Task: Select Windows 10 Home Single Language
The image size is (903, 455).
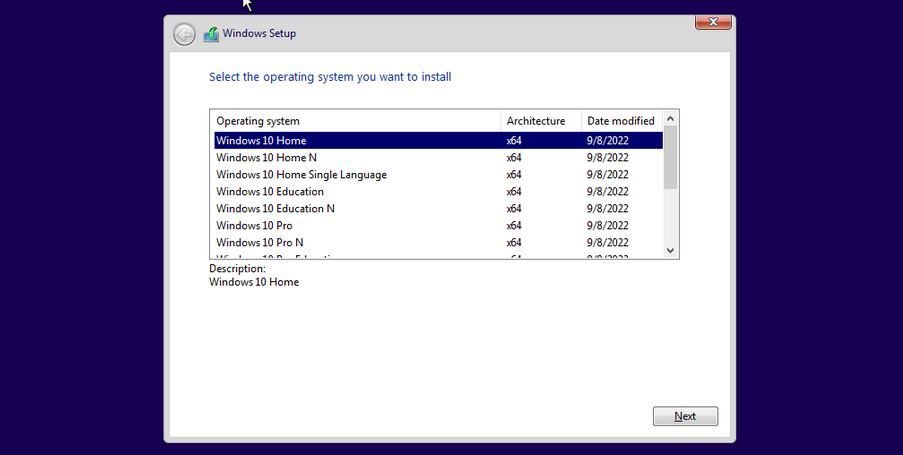Action: tap(438, 175)
